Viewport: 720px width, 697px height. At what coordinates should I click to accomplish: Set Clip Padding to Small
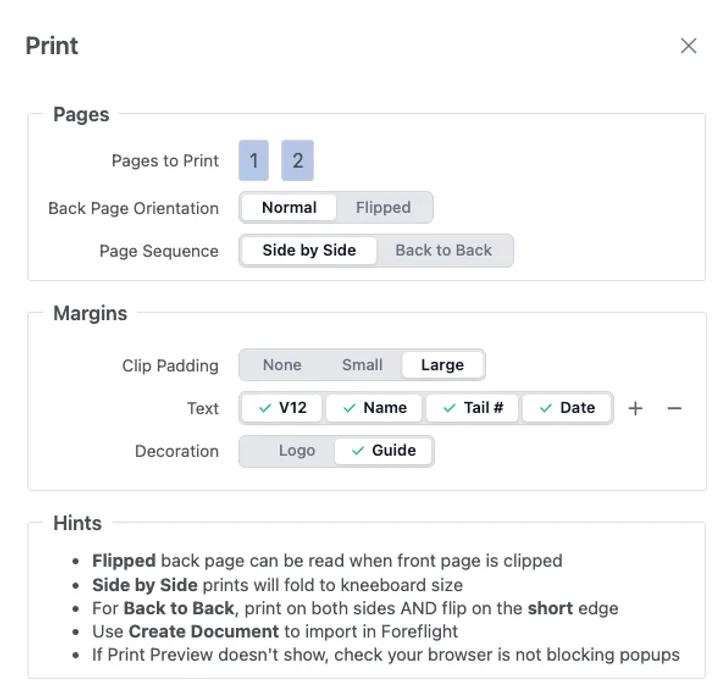362,365
